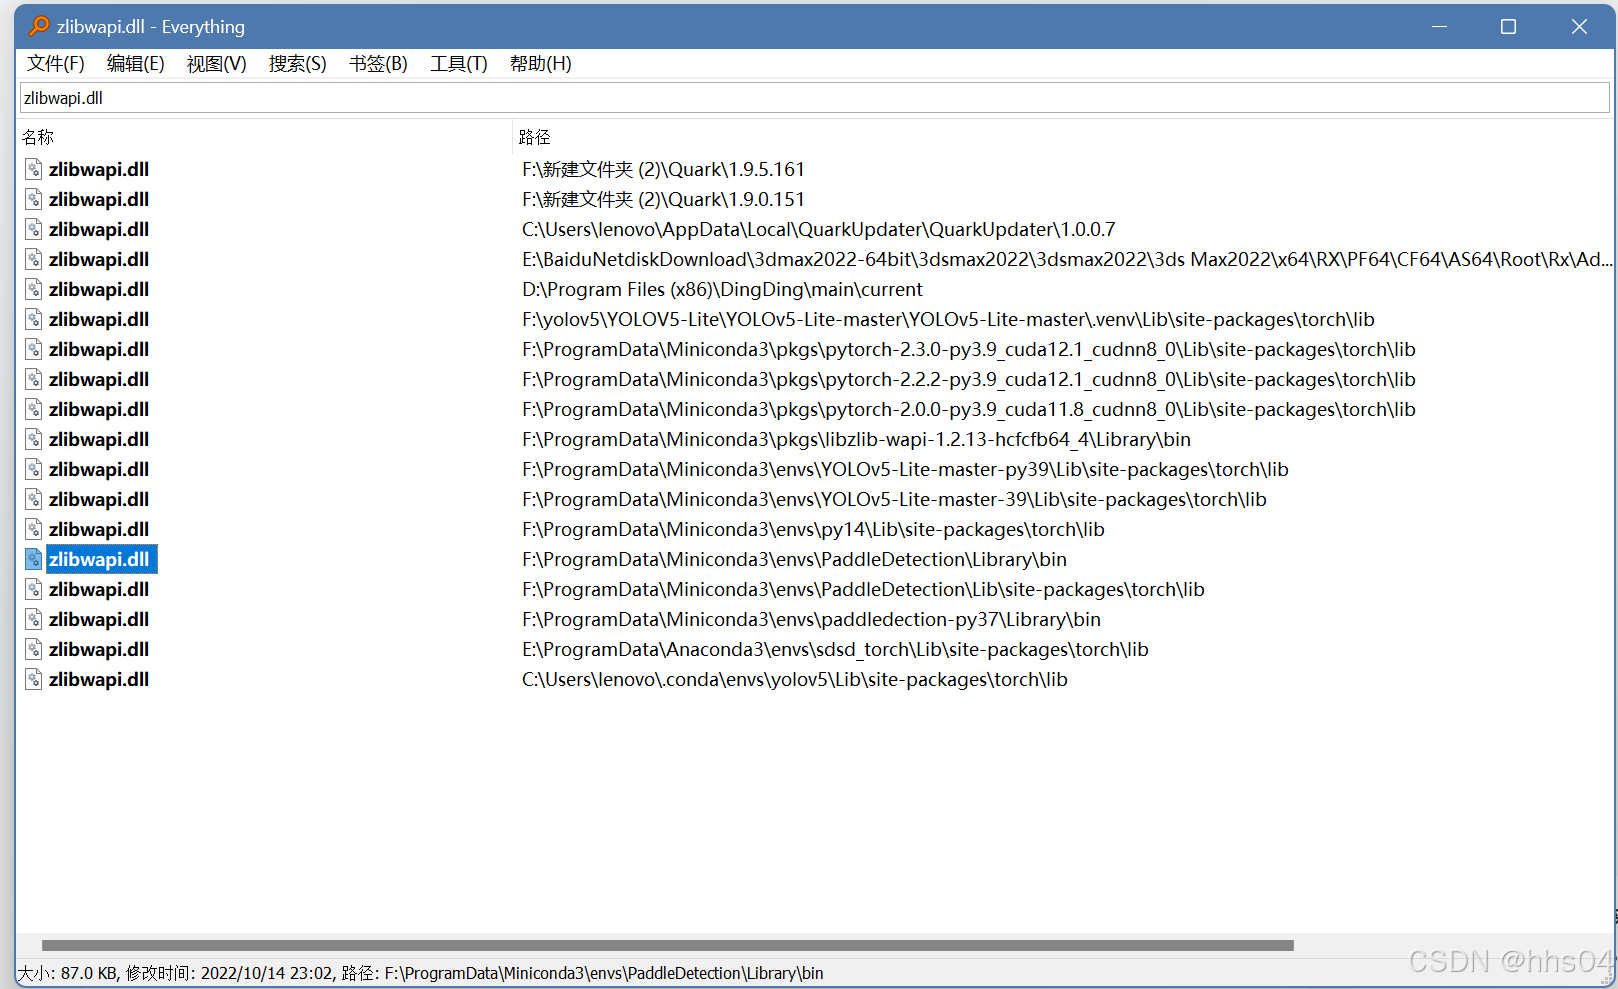Open the 书签(B) dropdown menu

pos(377,63)
